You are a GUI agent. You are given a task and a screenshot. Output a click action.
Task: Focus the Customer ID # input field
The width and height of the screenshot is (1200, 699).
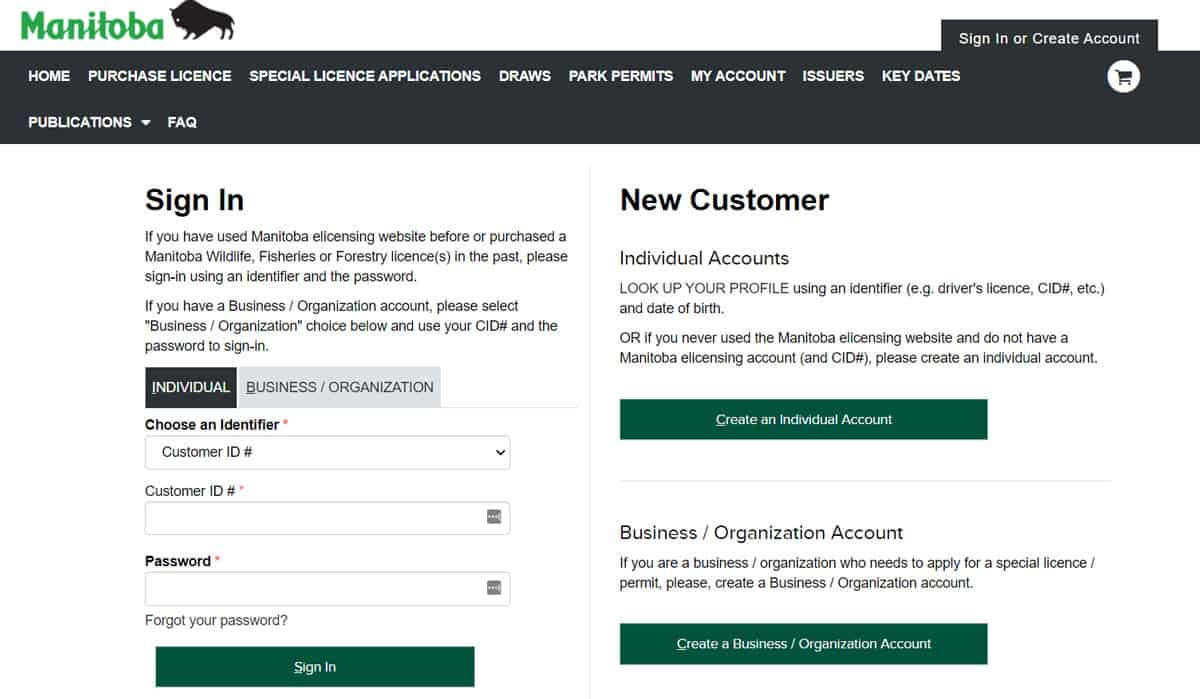(x=327, y=518)
